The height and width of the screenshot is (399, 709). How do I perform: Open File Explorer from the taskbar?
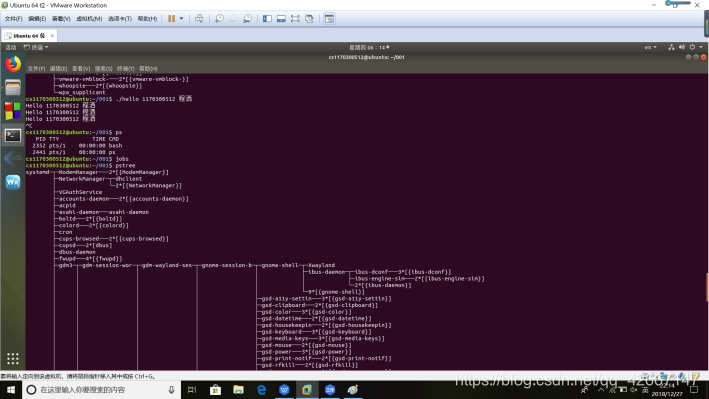[x=238, y=390]
